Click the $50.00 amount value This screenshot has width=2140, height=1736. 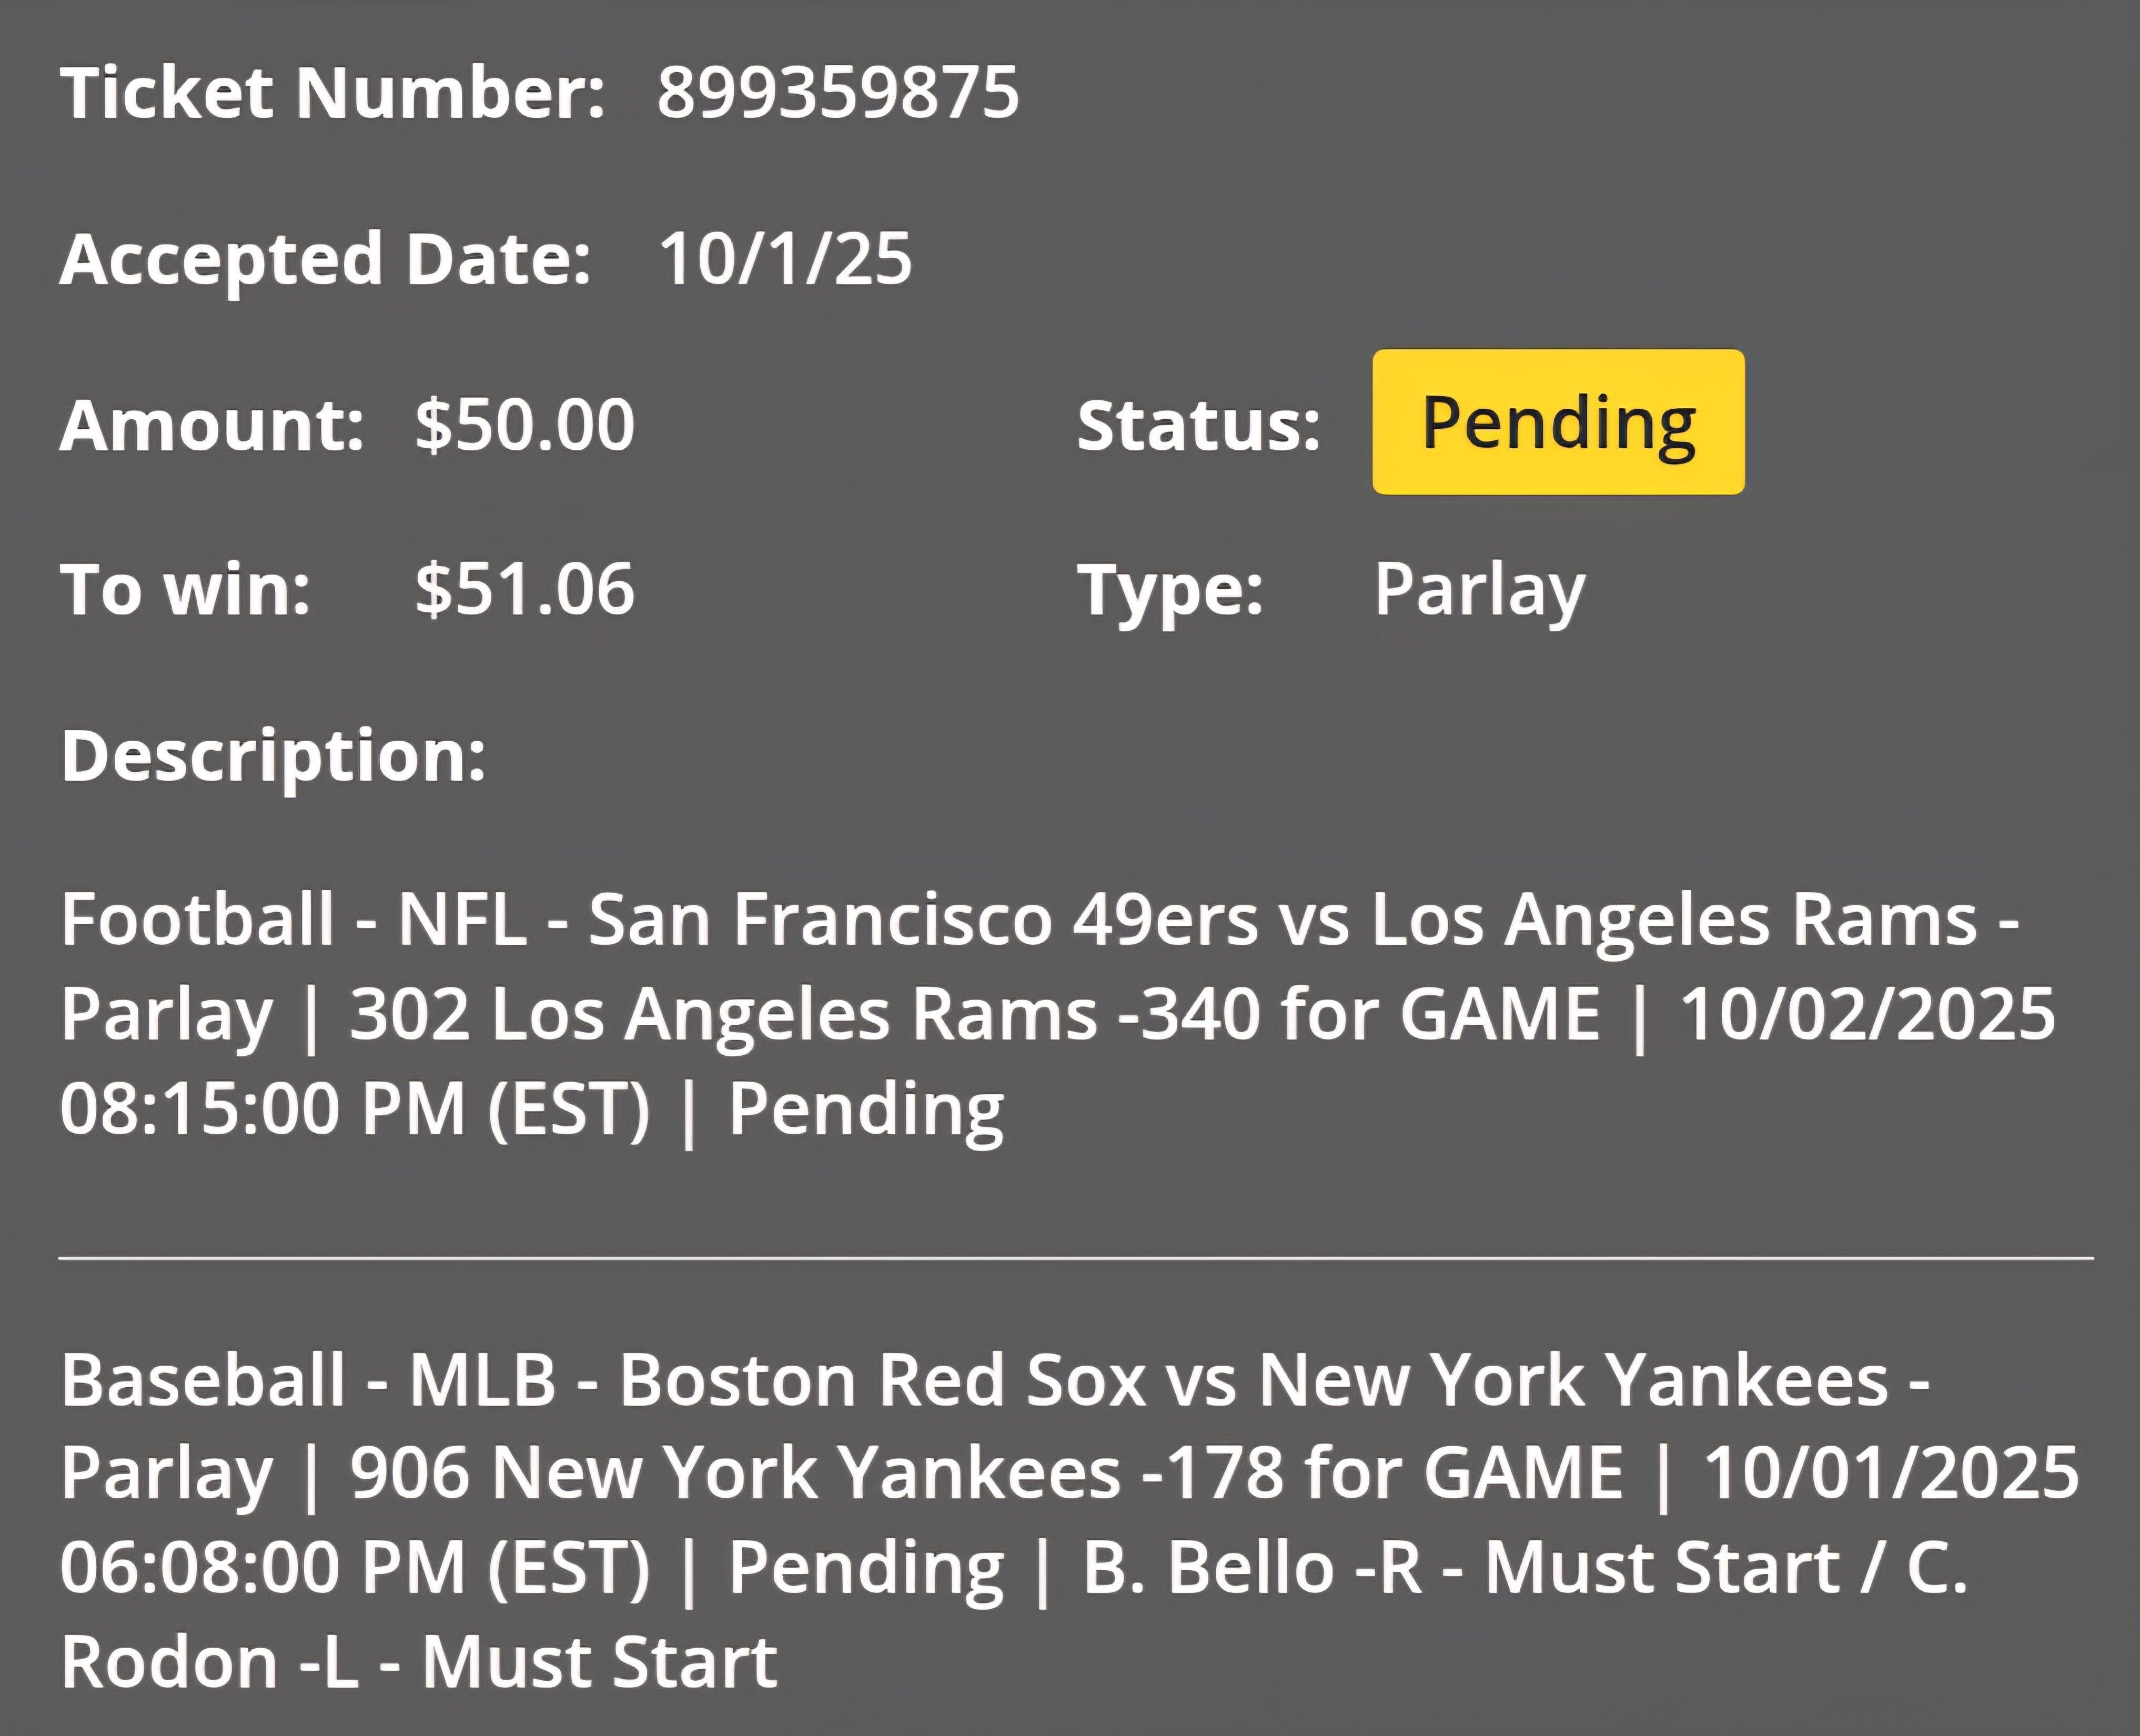[525, 425]
